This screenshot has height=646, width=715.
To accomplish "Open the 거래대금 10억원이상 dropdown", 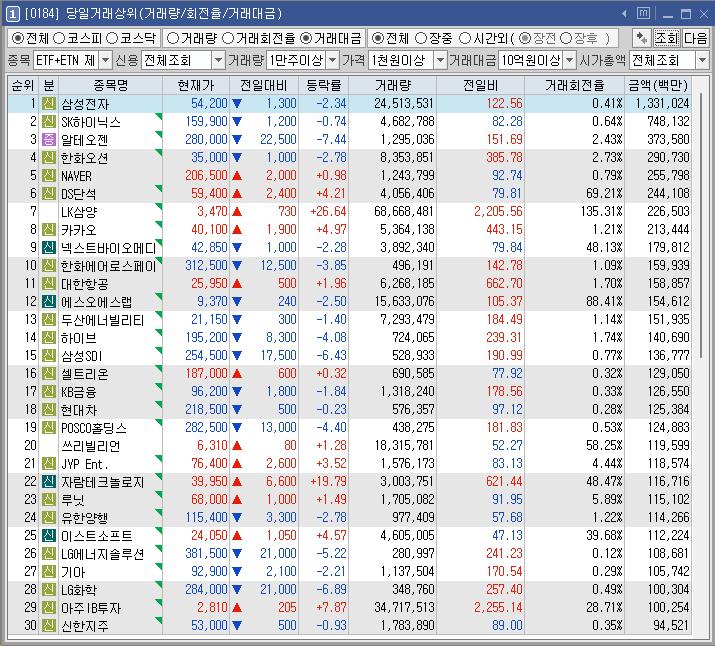I will click(570, 60).
